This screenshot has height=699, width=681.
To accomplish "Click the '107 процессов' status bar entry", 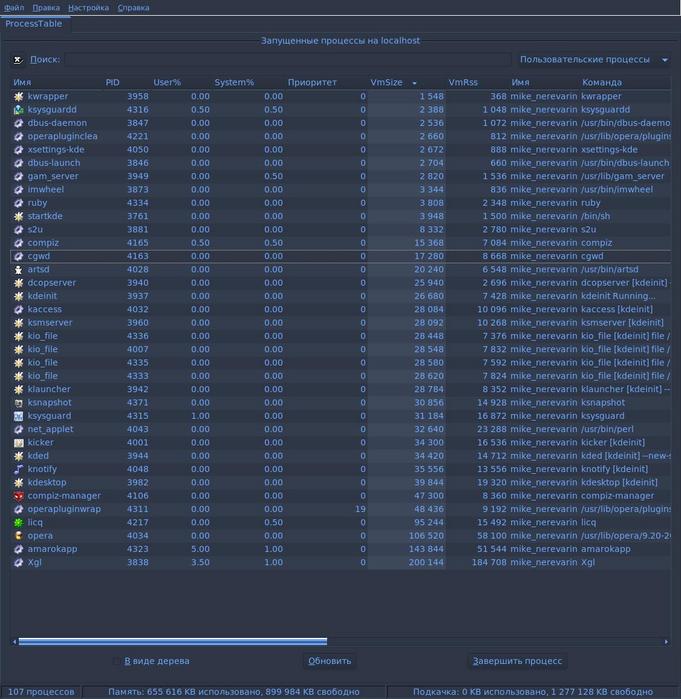I will (41, 692).
